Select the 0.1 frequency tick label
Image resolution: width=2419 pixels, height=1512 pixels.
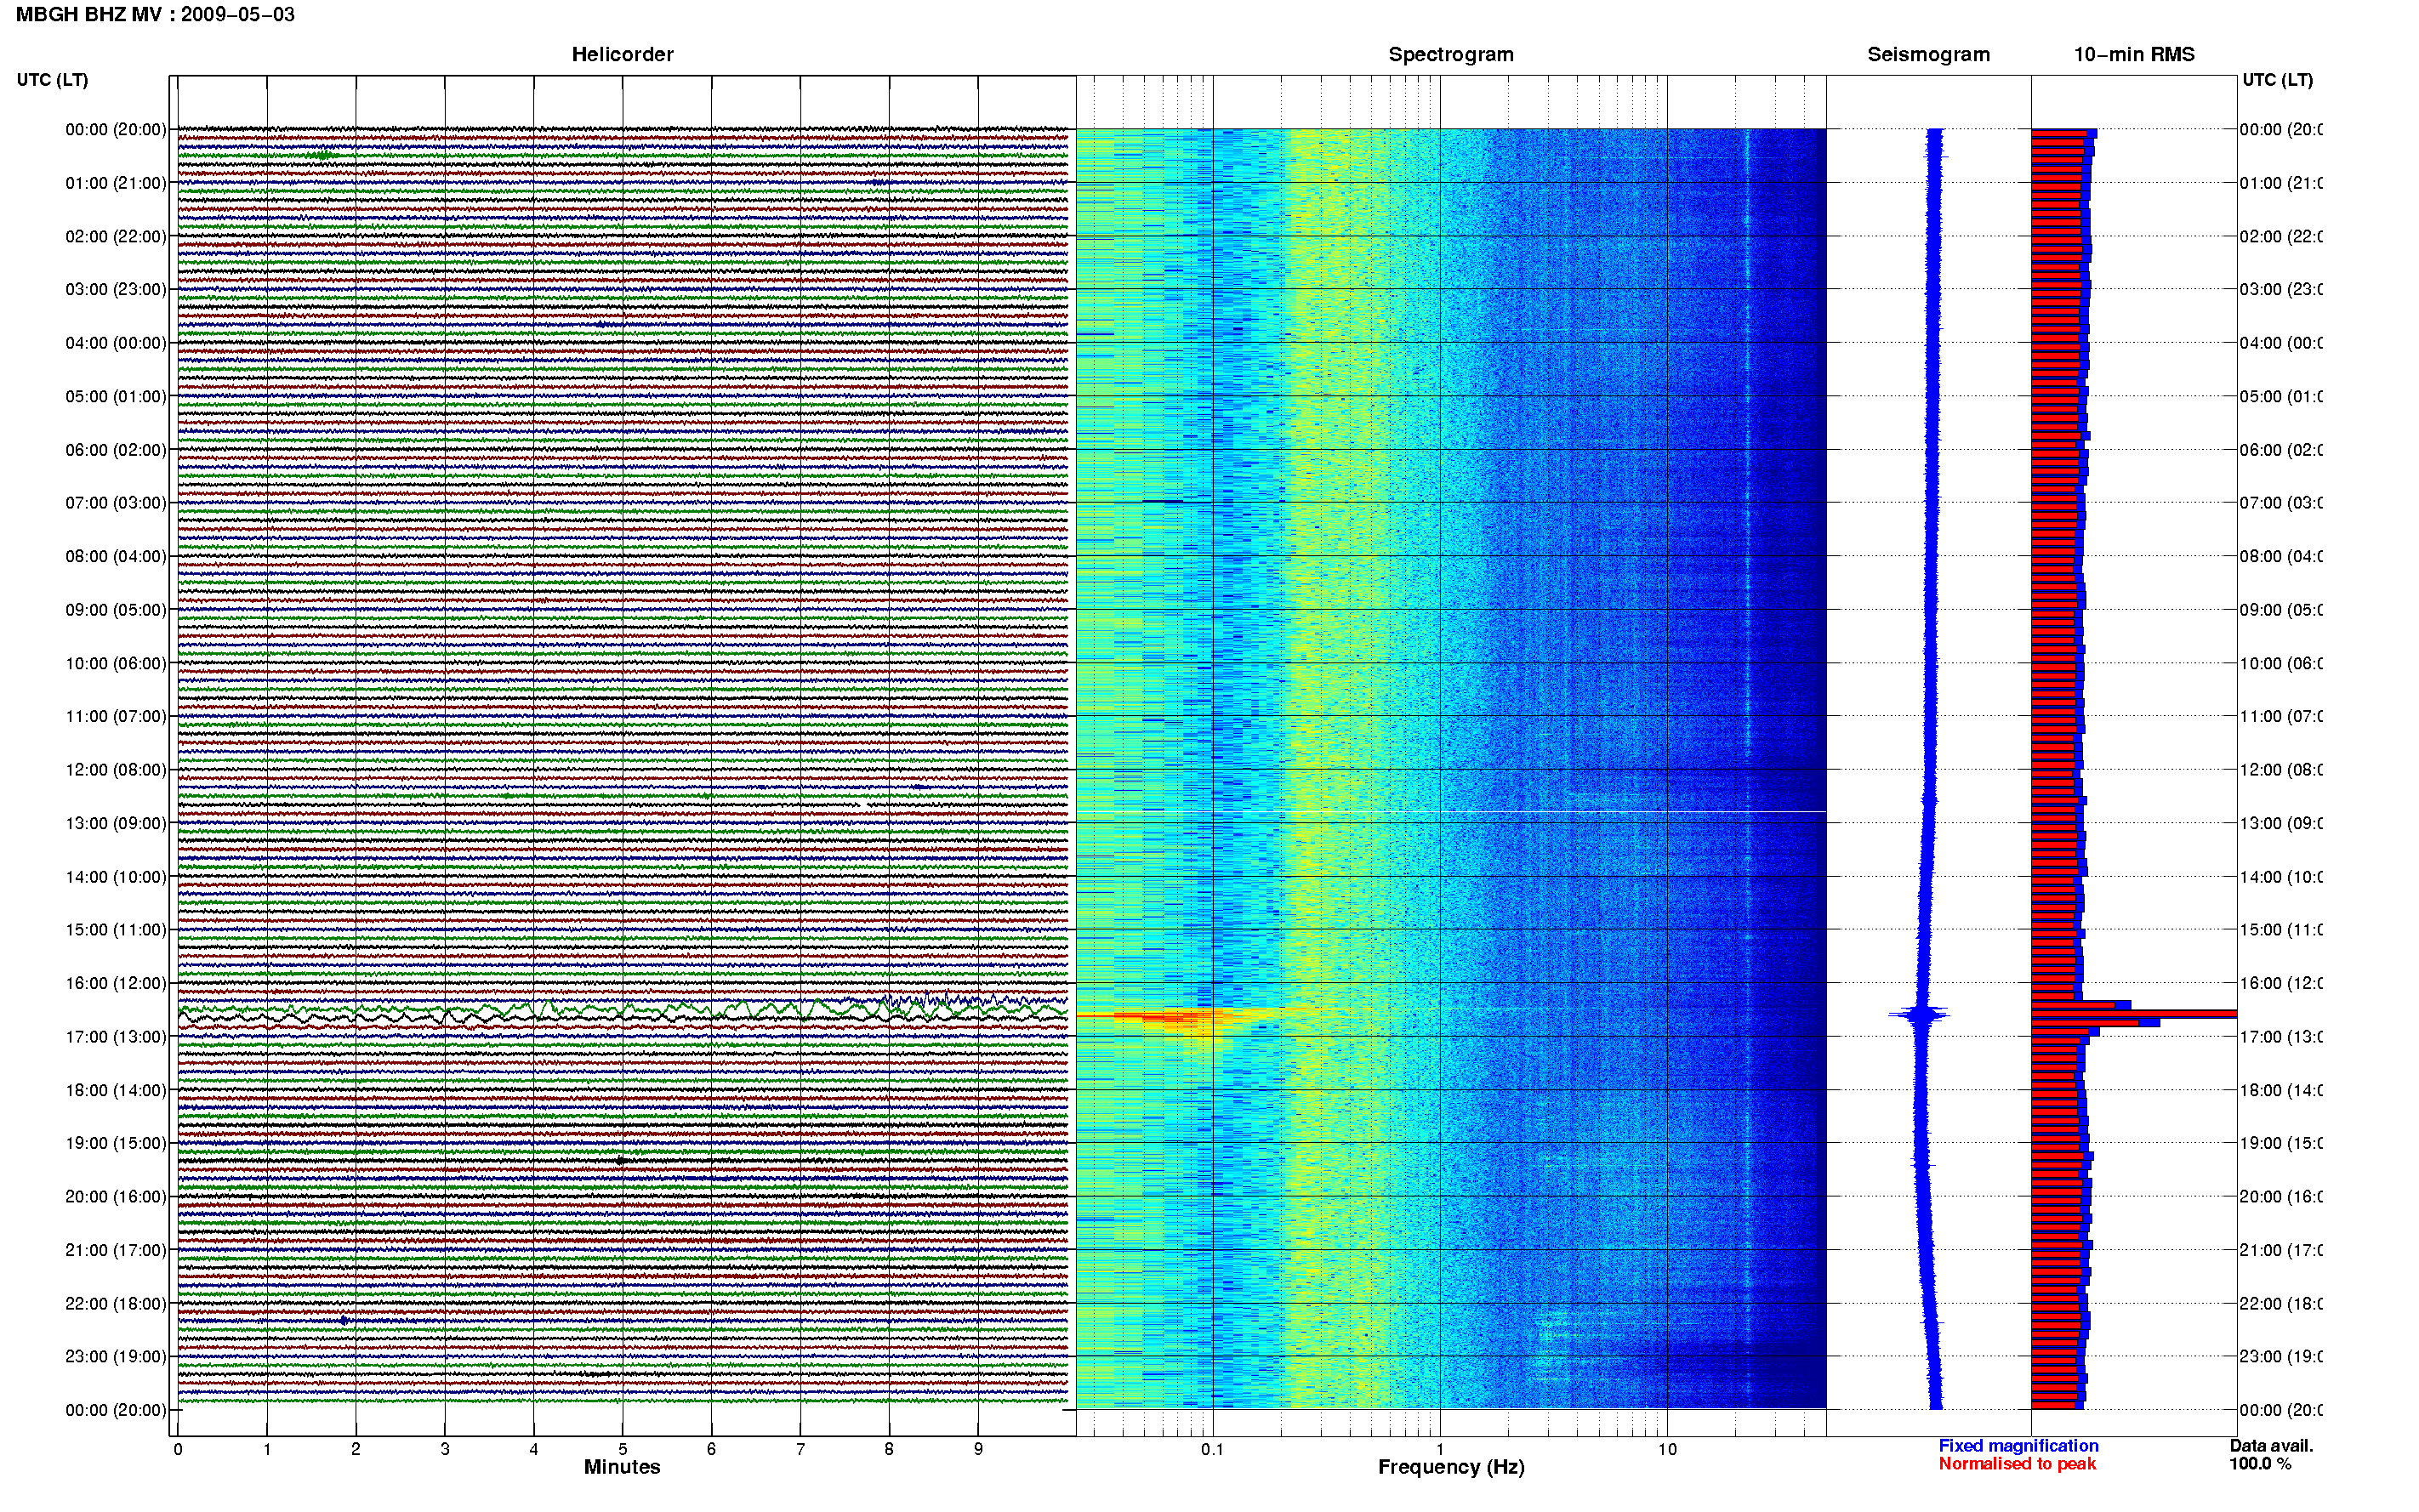(1212, 1449)
